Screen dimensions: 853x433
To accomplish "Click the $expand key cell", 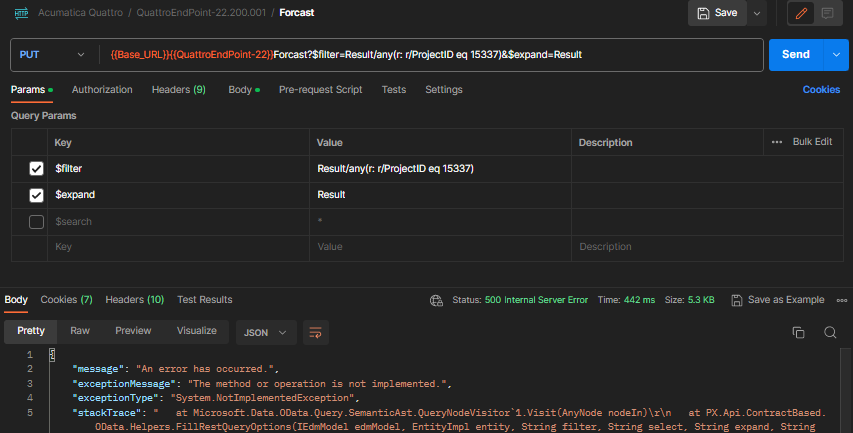I will tap(178, 195).
